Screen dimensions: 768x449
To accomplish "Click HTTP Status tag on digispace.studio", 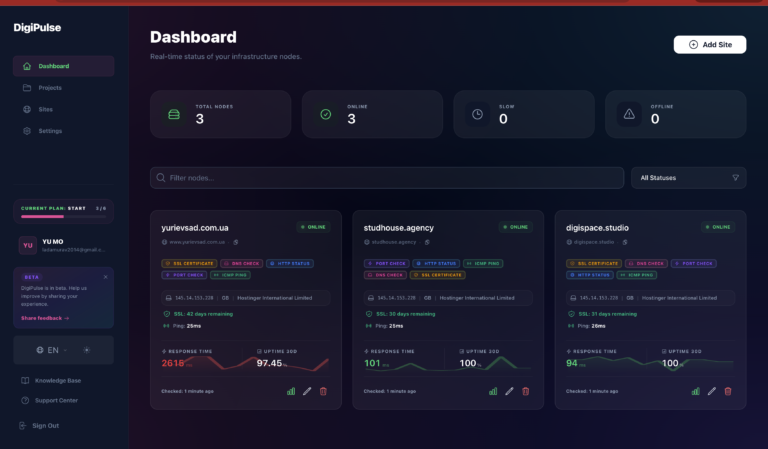I will (x=590, y=275).
